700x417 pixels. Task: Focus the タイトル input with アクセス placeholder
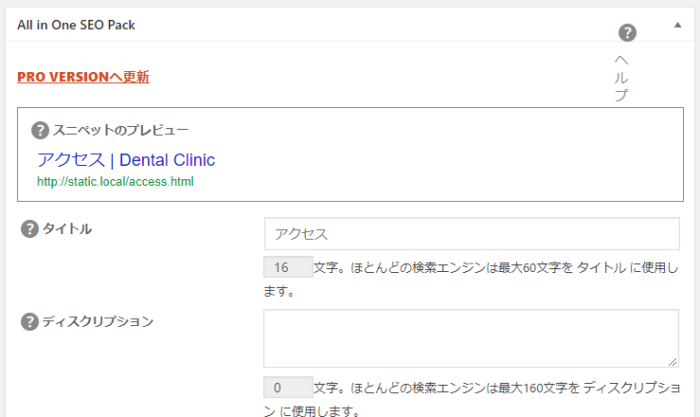click(471, 233)
